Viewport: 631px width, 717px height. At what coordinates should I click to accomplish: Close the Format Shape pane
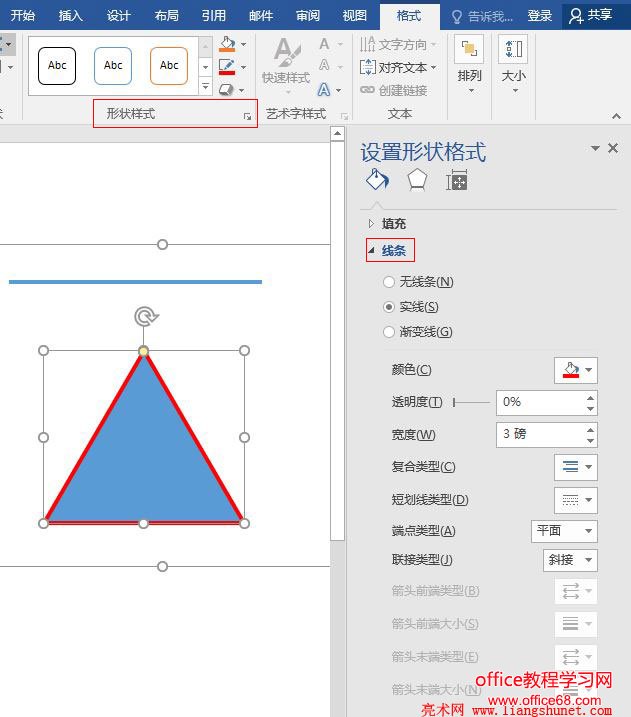pos(613,148)
